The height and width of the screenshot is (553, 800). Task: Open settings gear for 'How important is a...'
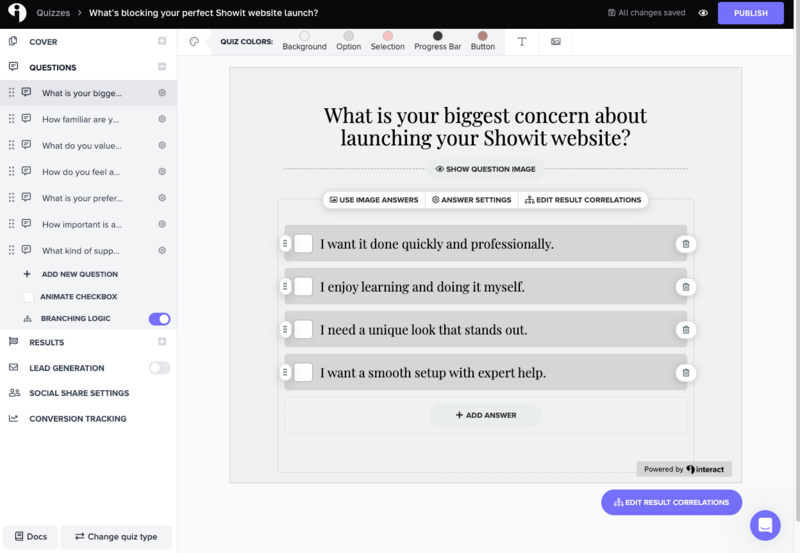162,224
